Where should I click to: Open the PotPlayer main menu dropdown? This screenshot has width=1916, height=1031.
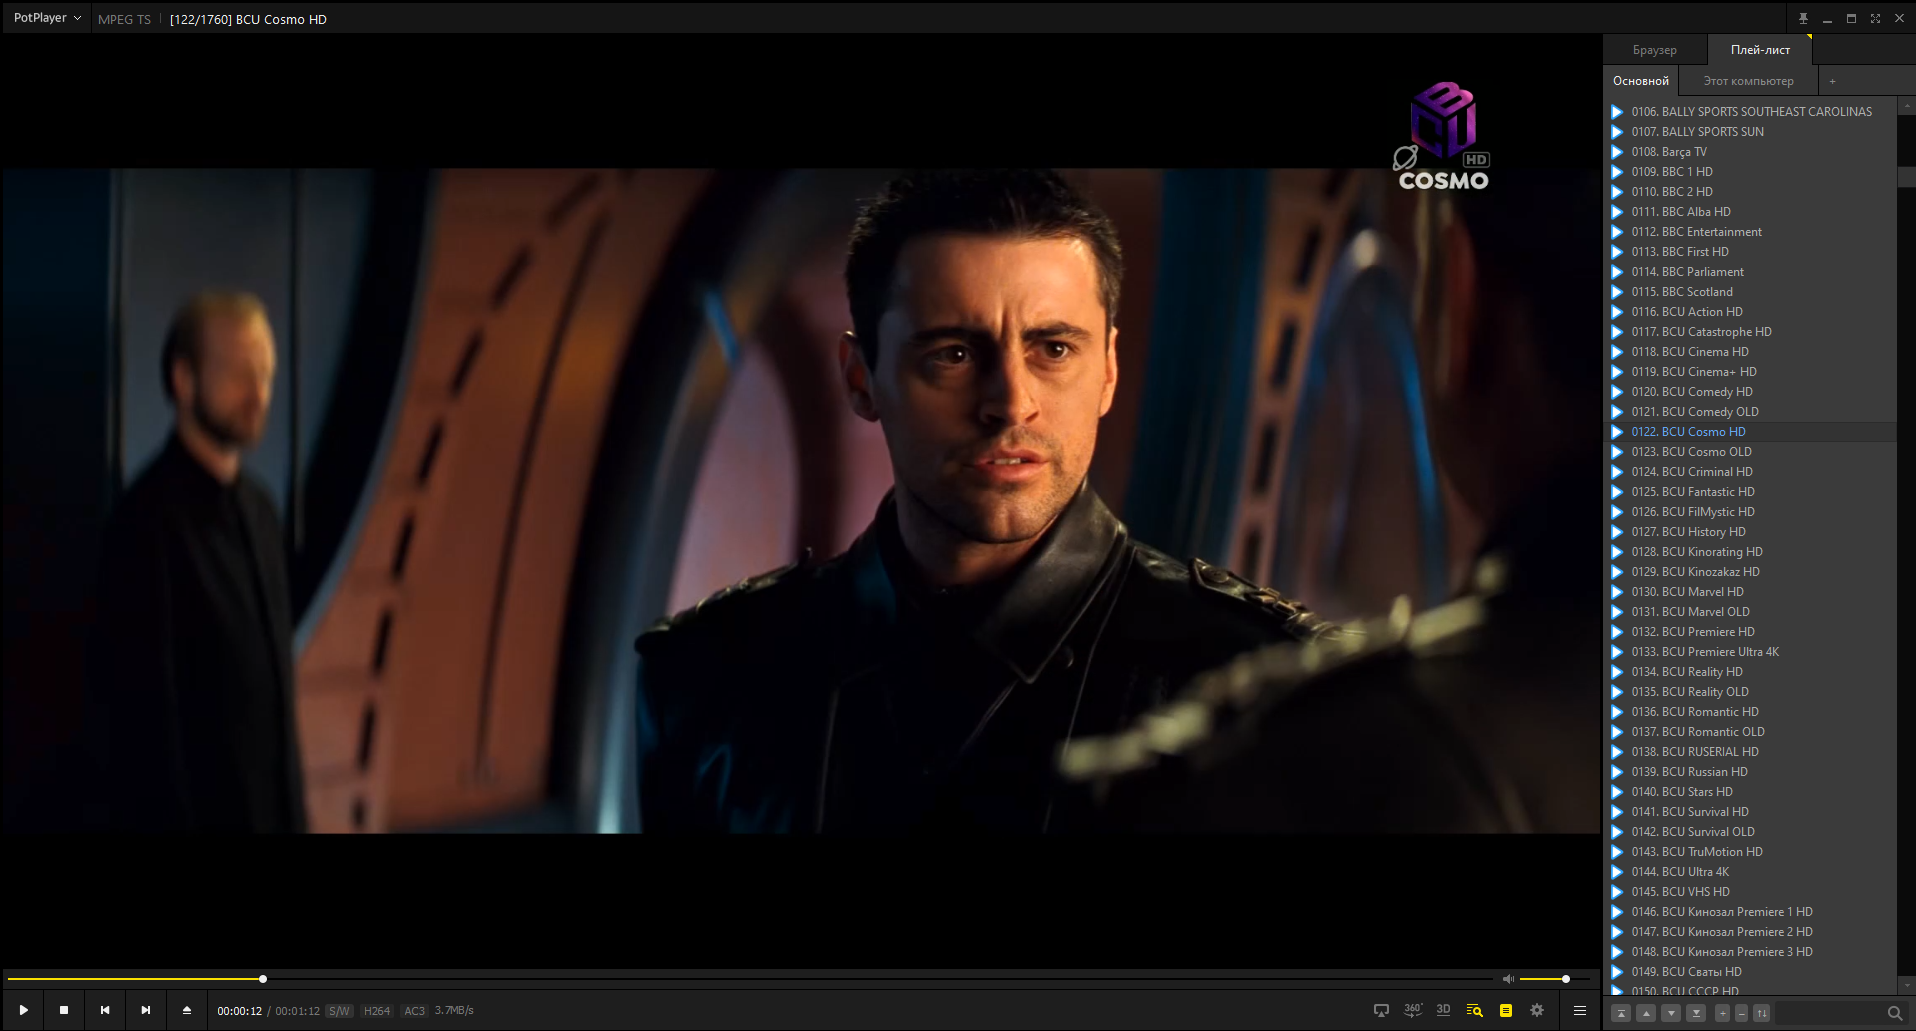click(47, 18)
